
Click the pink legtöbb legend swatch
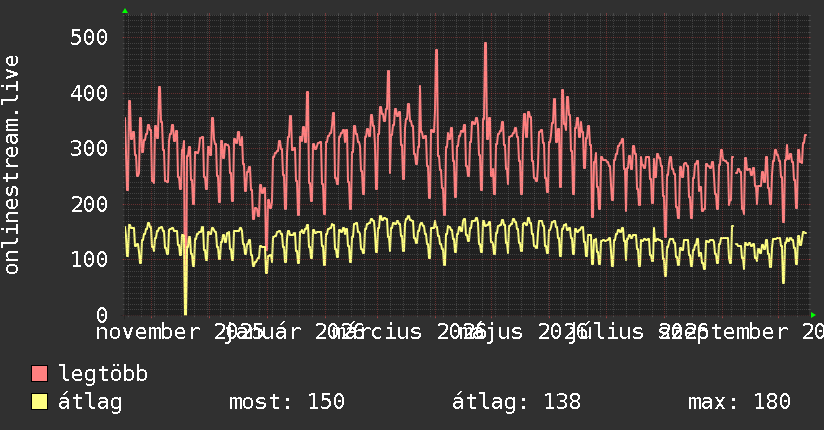click(39, 374)
